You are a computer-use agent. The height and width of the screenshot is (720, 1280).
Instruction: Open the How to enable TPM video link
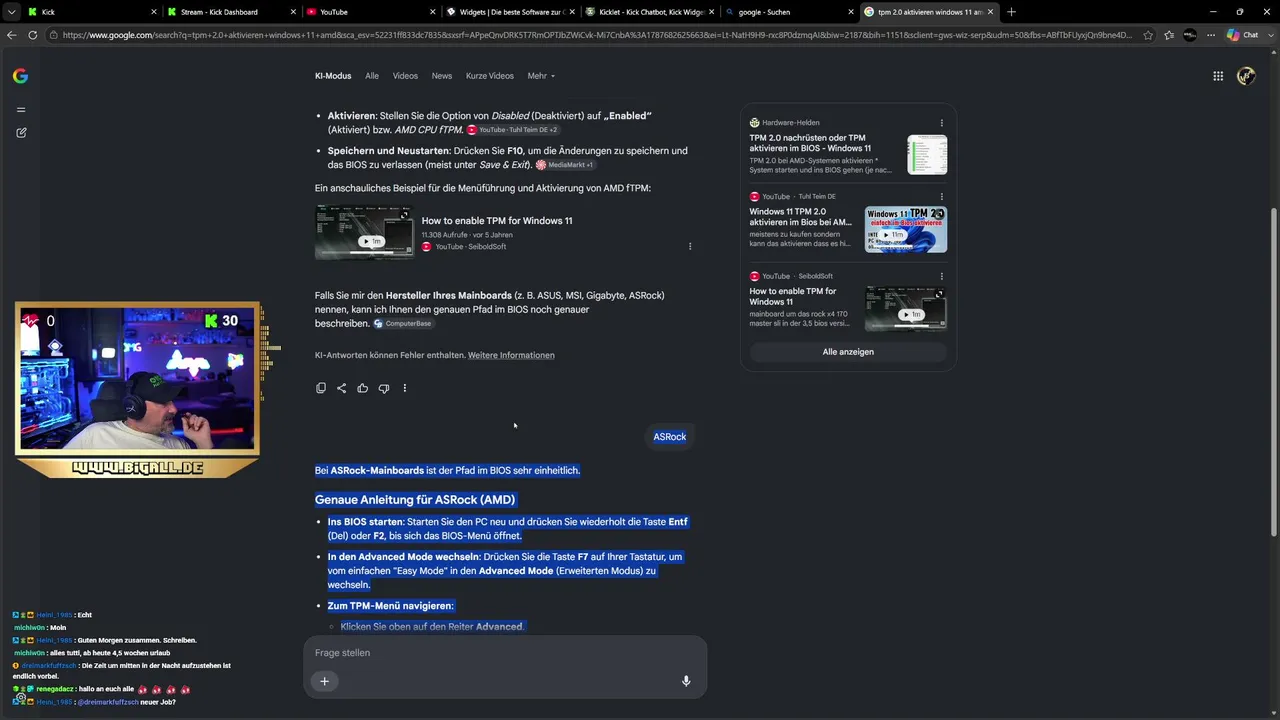point(497,221)
